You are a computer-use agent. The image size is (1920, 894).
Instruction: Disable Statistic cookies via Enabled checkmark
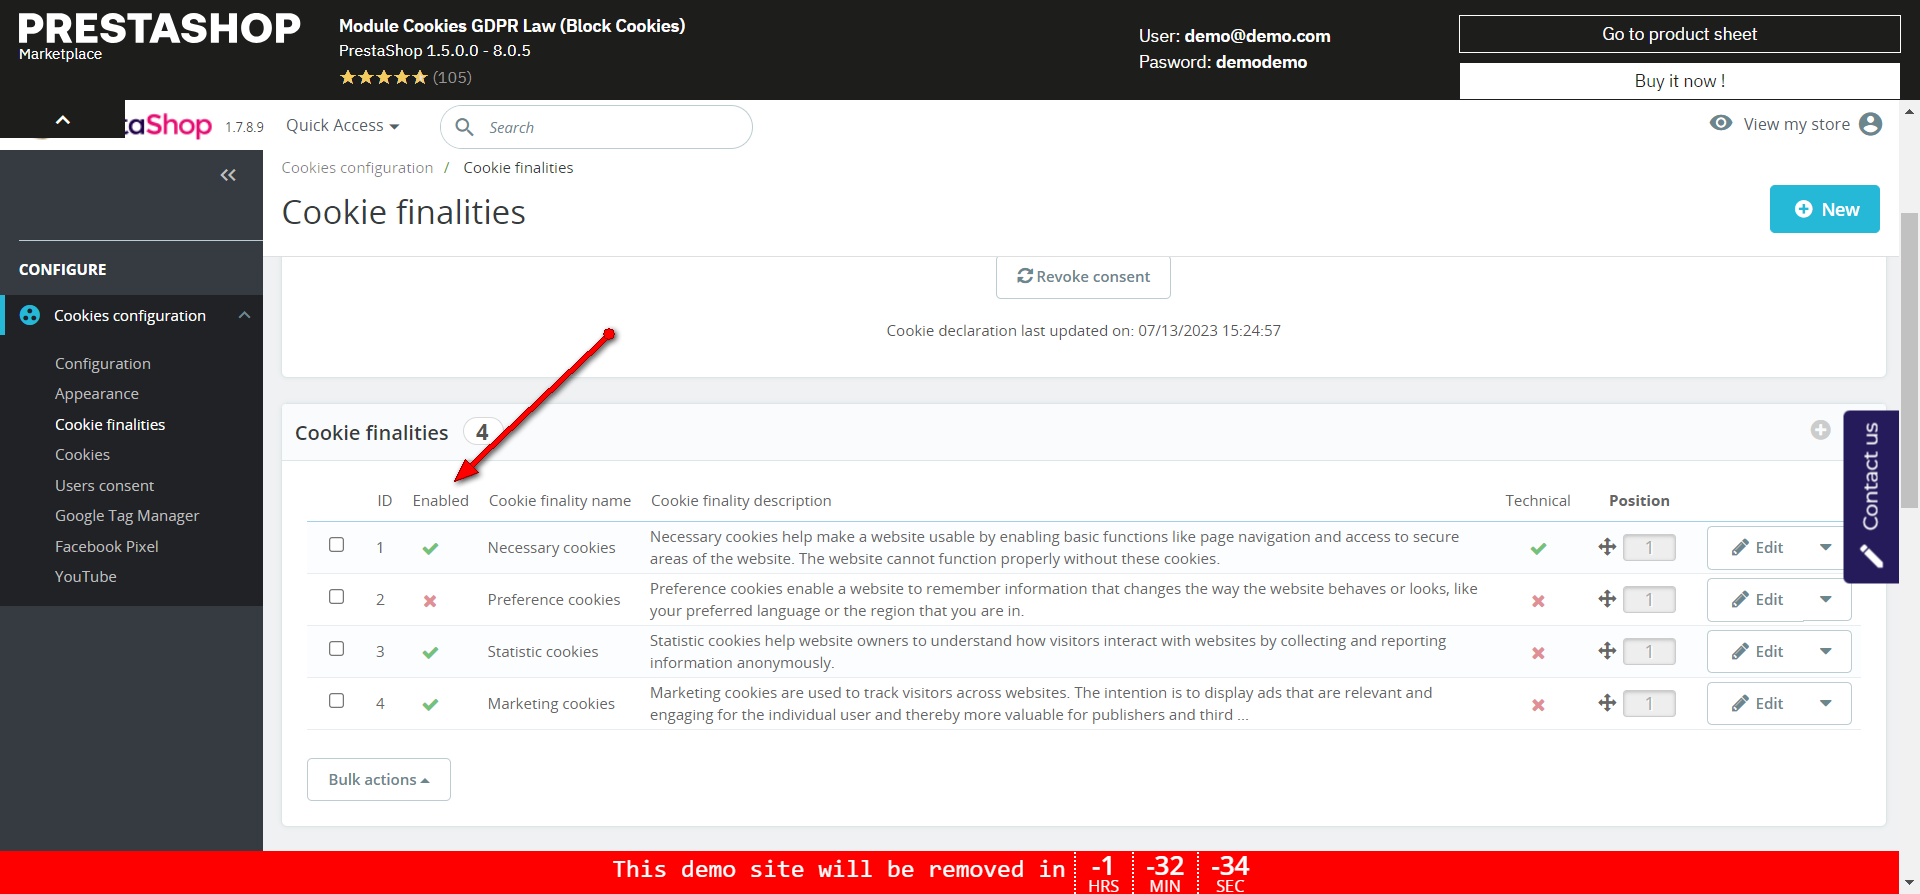430,652
